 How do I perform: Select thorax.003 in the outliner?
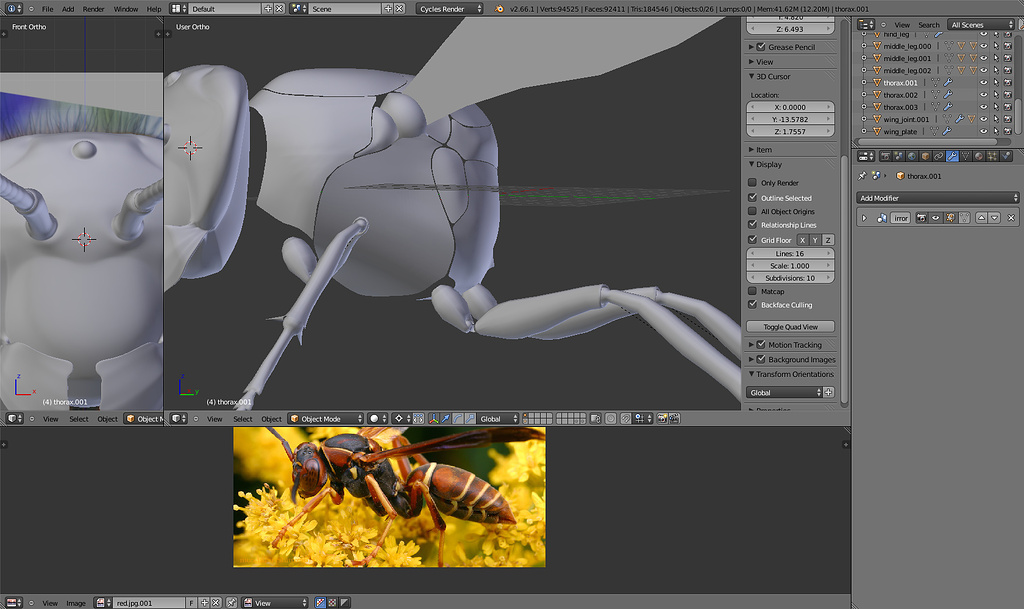point(900,107)
